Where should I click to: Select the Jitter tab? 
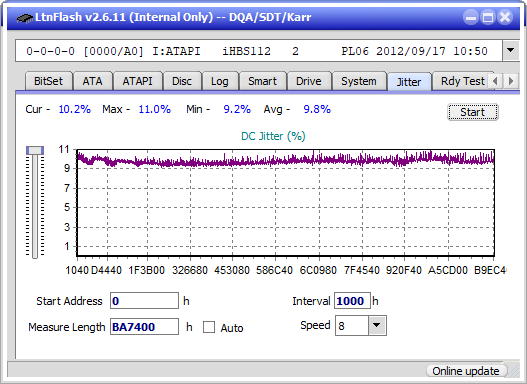[x=409, y=82]
